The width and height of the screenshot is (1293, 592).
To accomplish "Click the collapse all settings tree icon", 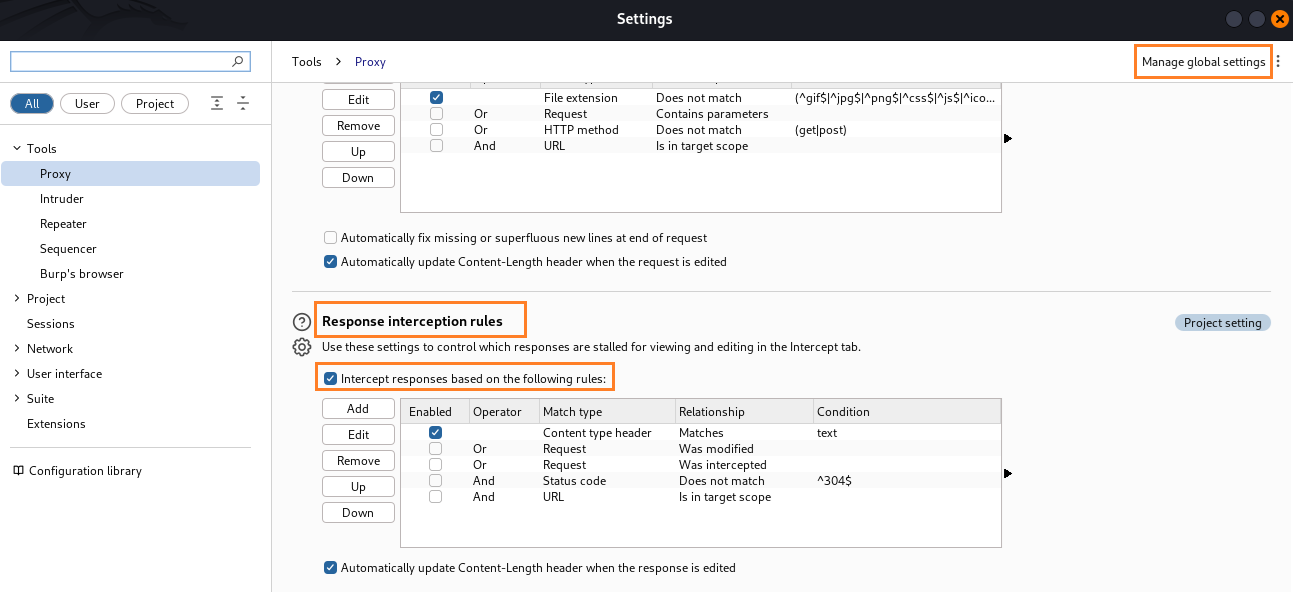I will (x=243, y=103).
